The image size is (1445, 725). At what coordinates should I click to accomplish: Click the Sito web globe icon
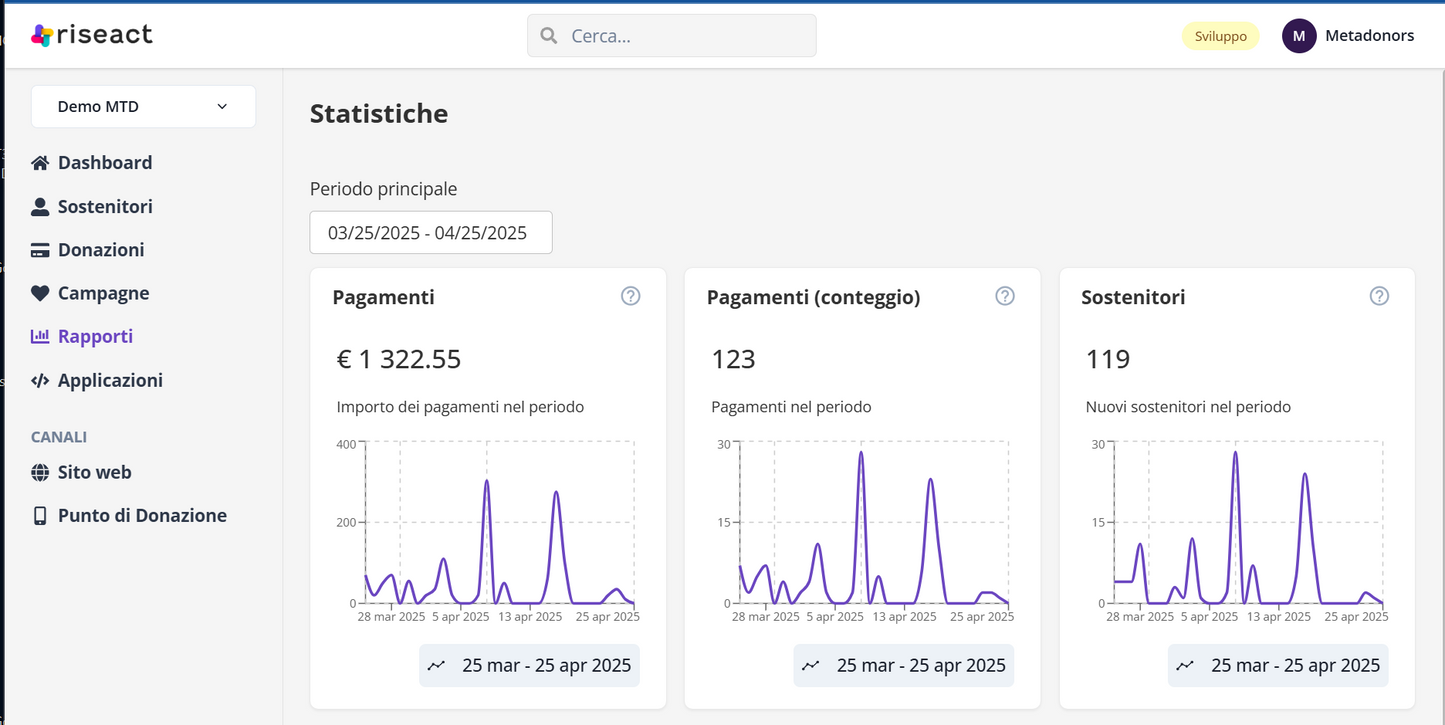(x=40, y=473)
